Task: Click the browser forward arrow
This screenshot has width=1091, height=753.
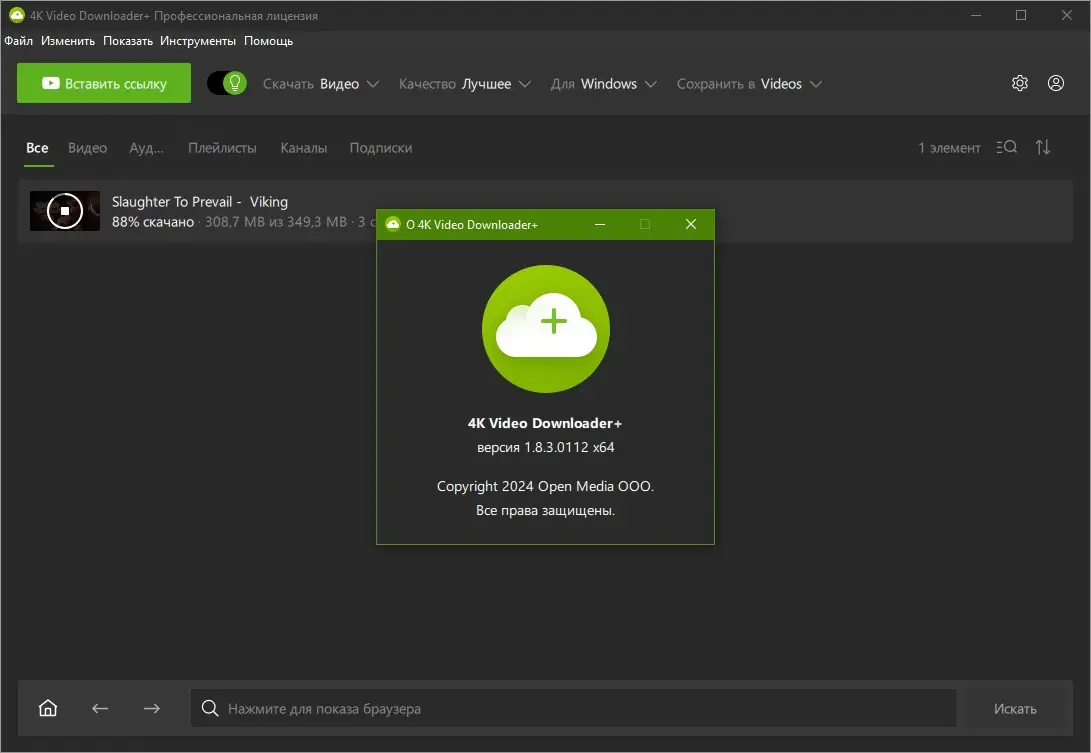Action: pyautogui.click(x=152, y=708)
